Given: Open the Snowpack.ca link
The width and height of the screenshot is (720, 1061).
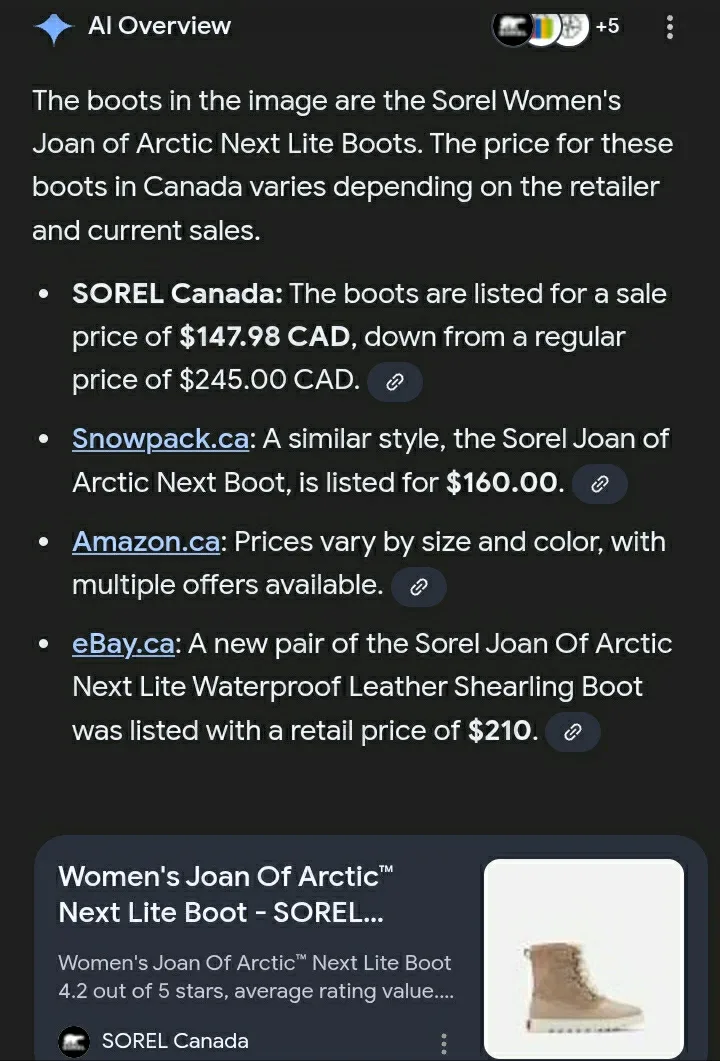Looking at the screenshot, I should pyautogui.click(x=160, y=438).
